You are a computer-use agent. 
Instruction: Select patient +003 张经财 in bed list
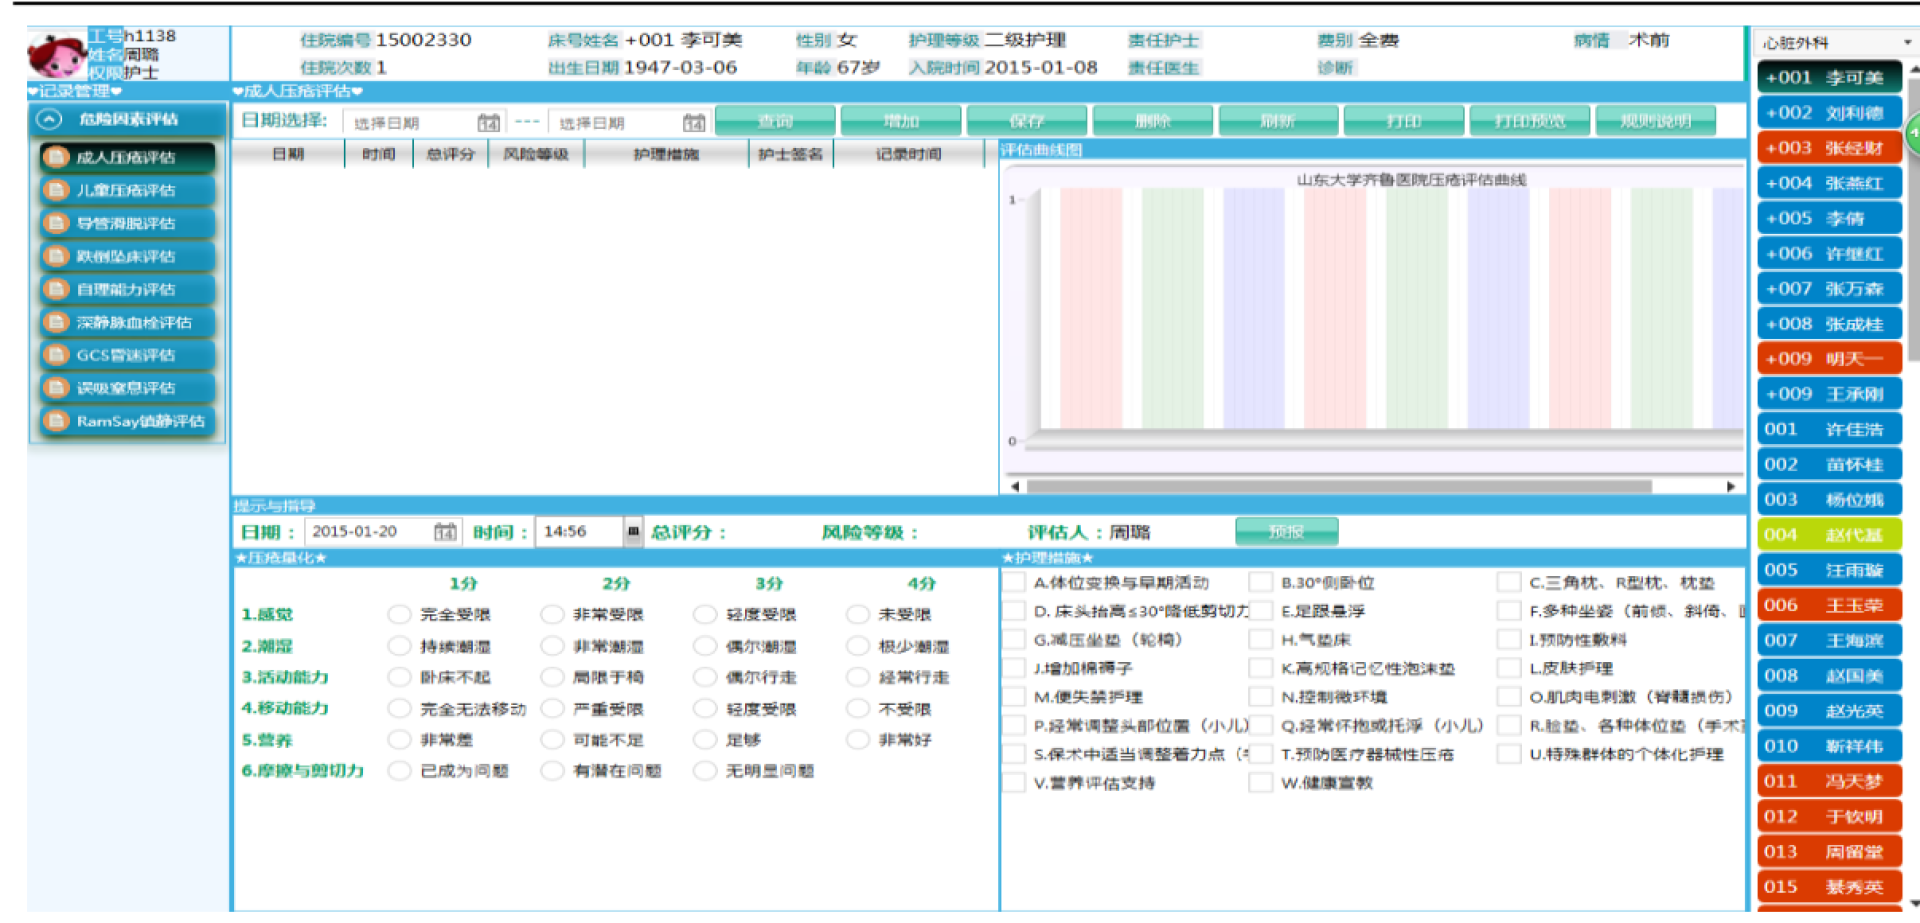click(x=1828, y=148)
